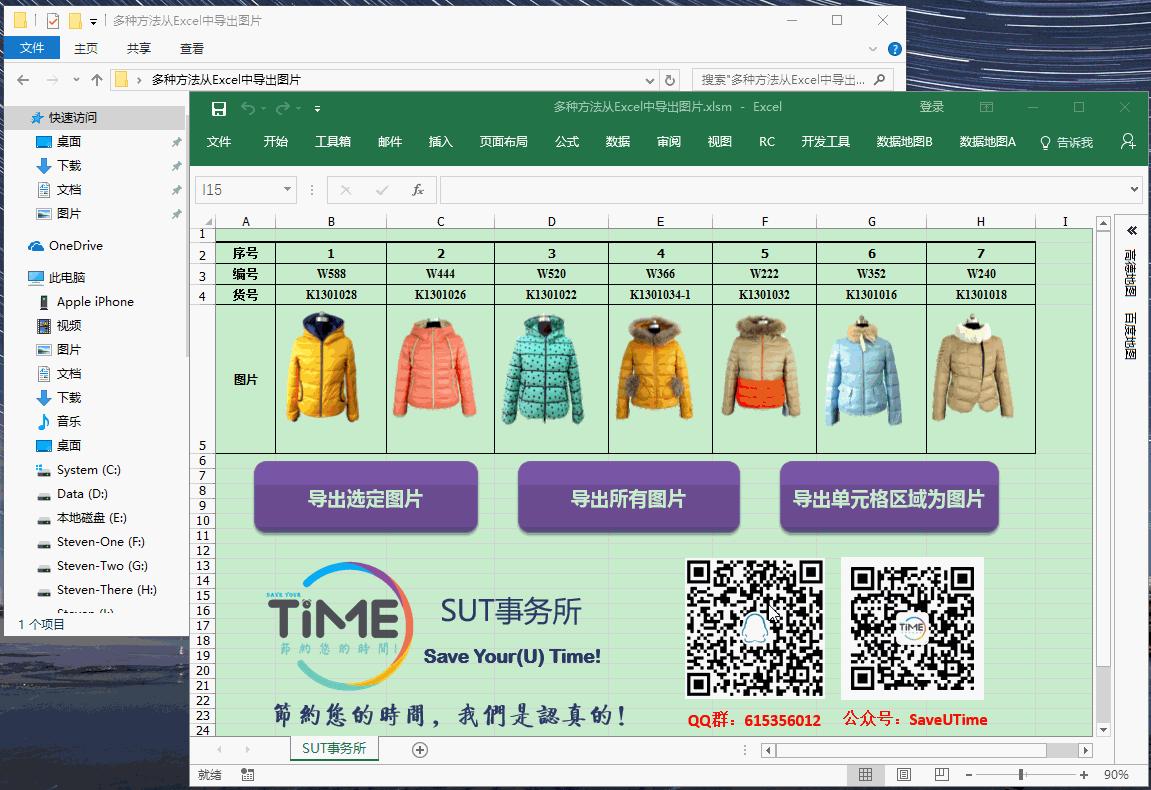Click the 导出所有图片 button
The width and height of the screenshot is (1151, 790).
coord(628,498)
